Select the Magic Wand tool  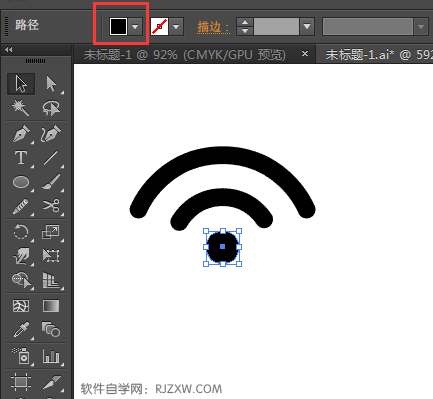coord(21,108)
